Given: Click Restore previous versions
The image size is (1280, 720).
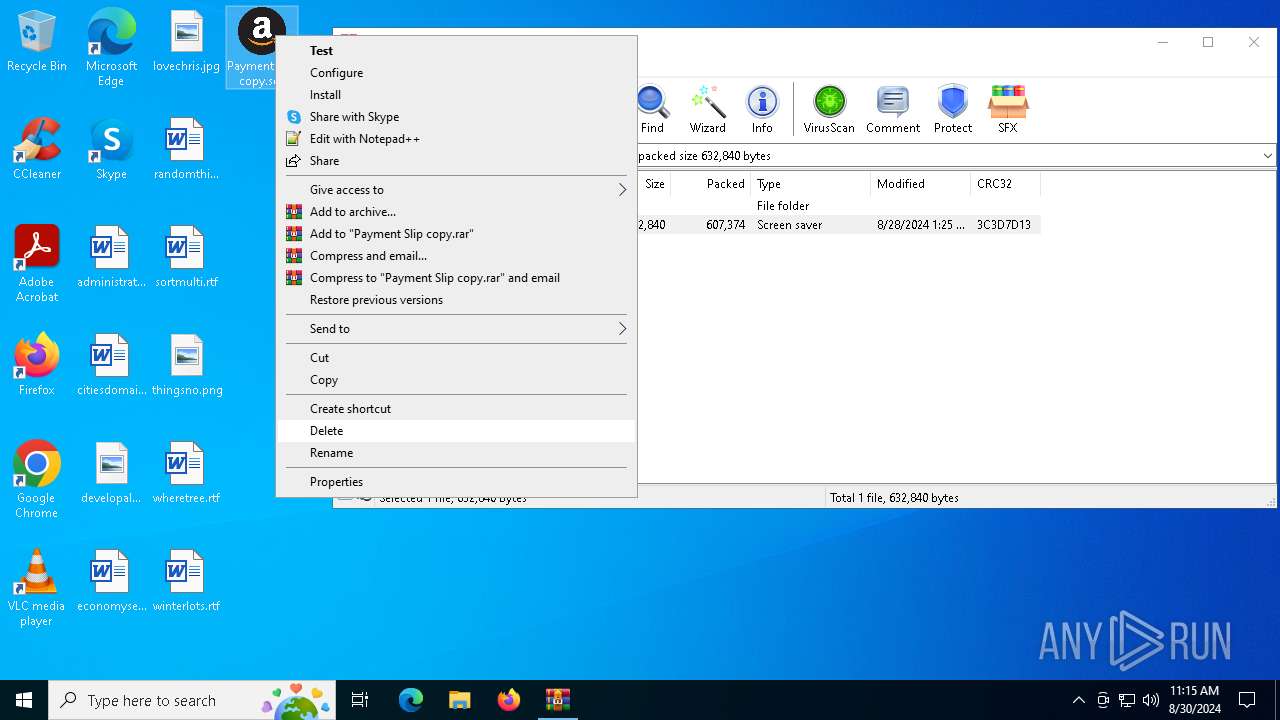Looking at the screenshot, I should pos(456,300).
